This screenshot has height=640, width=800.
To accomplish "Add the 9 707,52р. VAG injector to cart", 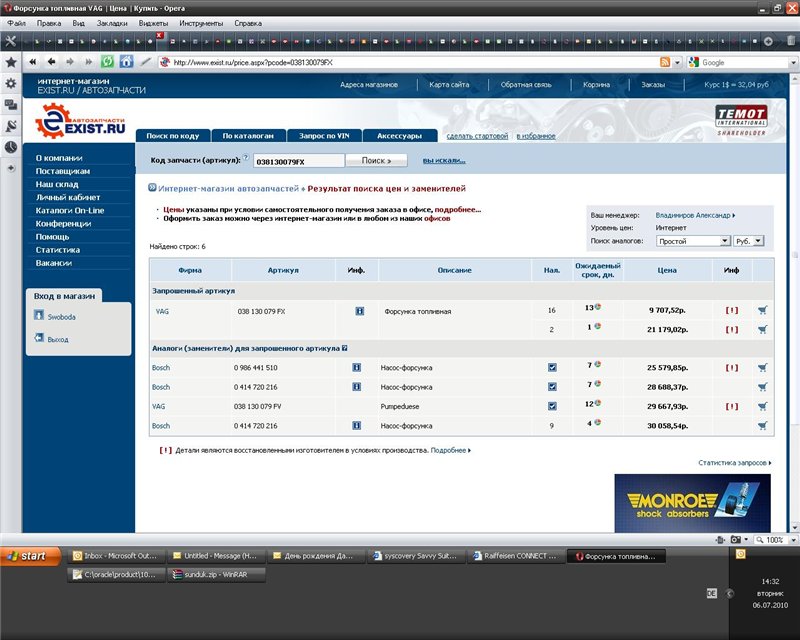I will click(762, 311).
